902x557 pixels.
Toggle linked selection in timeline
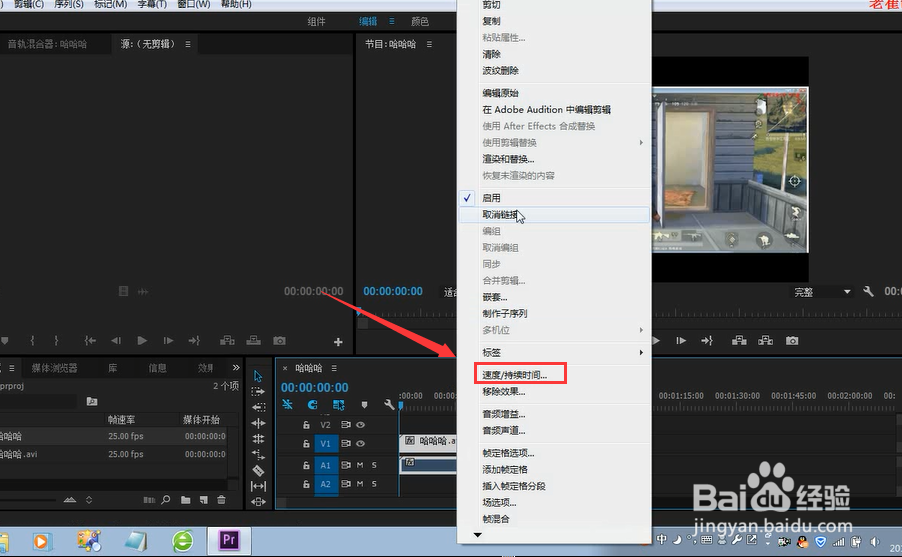(x=338, y=405)
